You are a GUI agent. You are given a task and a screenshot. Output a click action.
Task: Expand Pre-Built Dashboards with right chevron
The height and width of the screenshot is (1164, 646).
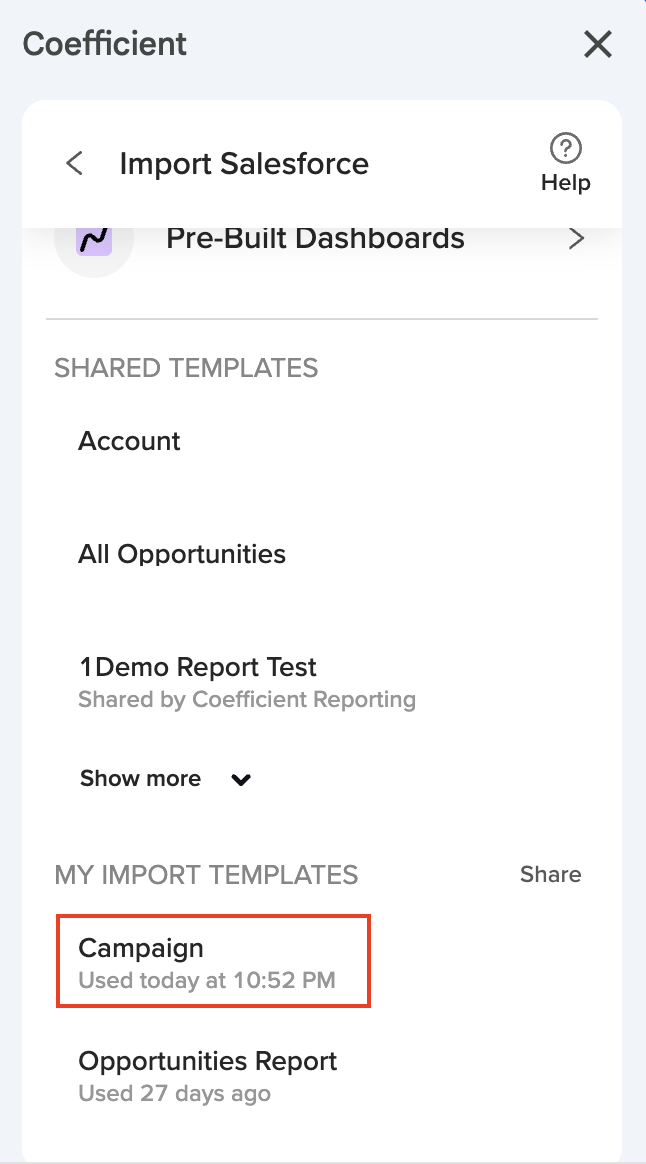point(576,239)
